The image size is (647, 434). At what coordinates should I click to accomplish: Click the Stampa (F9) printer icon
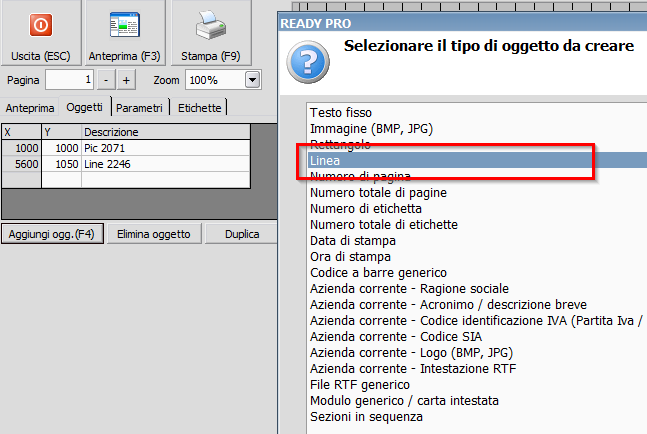click(210, 24)
